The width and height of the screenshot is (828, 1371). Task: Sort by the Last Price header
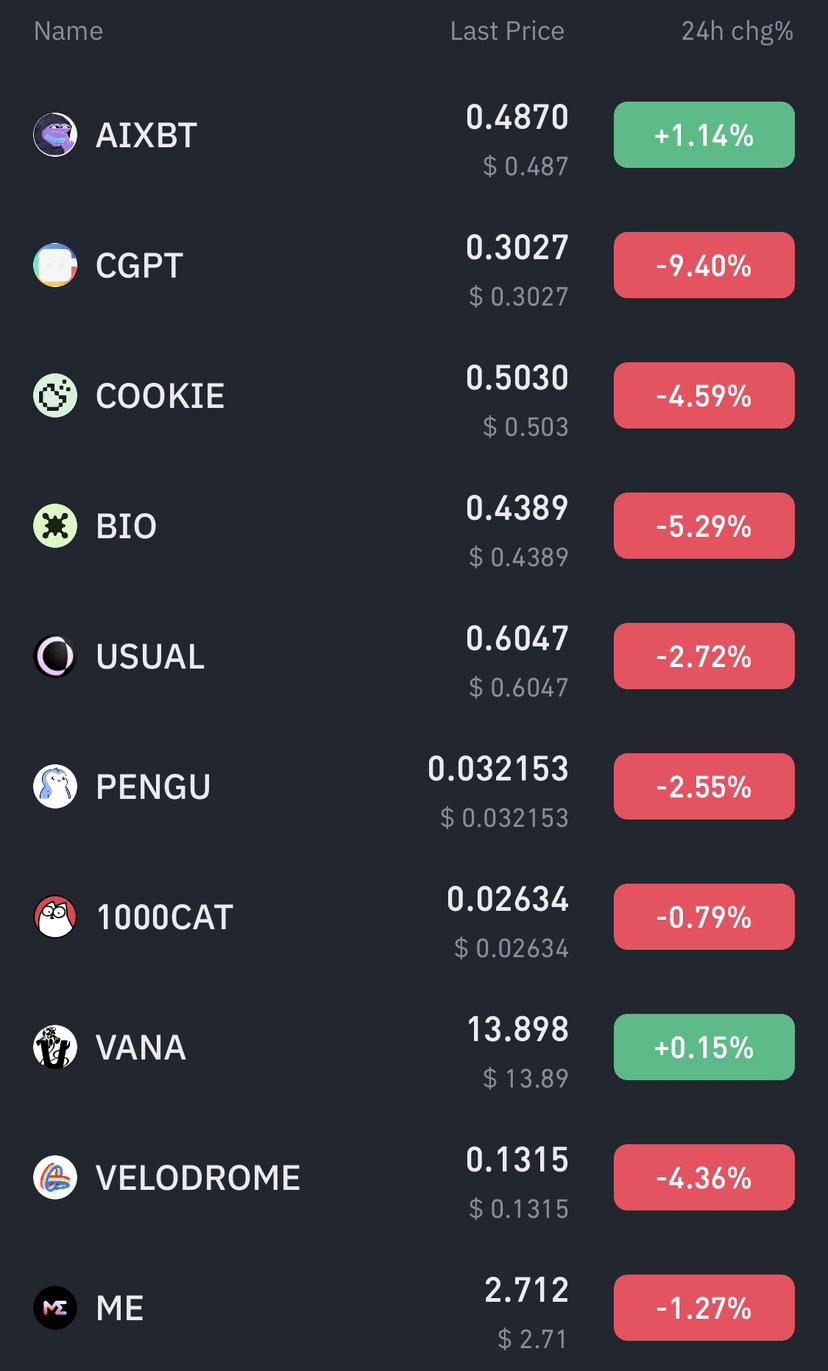tap(507, 31)
